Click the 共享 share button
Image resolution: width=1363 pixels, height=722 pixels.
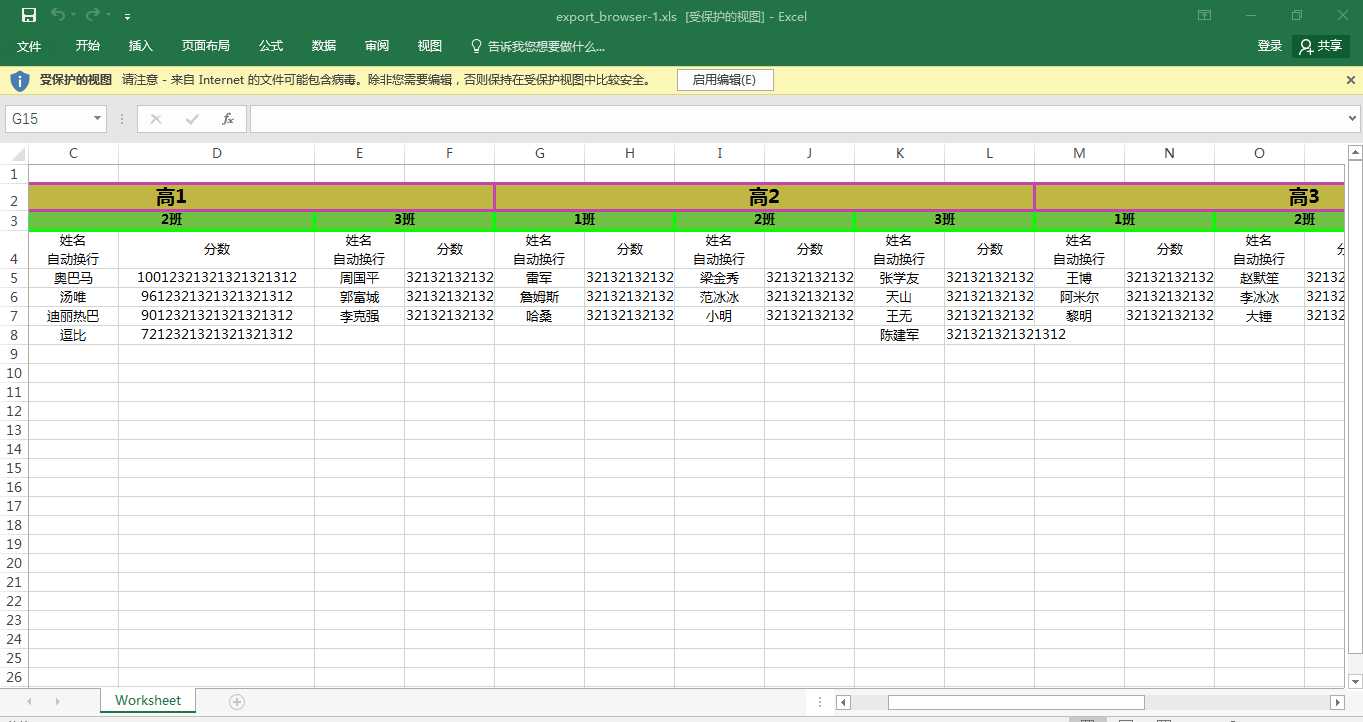1320,46
